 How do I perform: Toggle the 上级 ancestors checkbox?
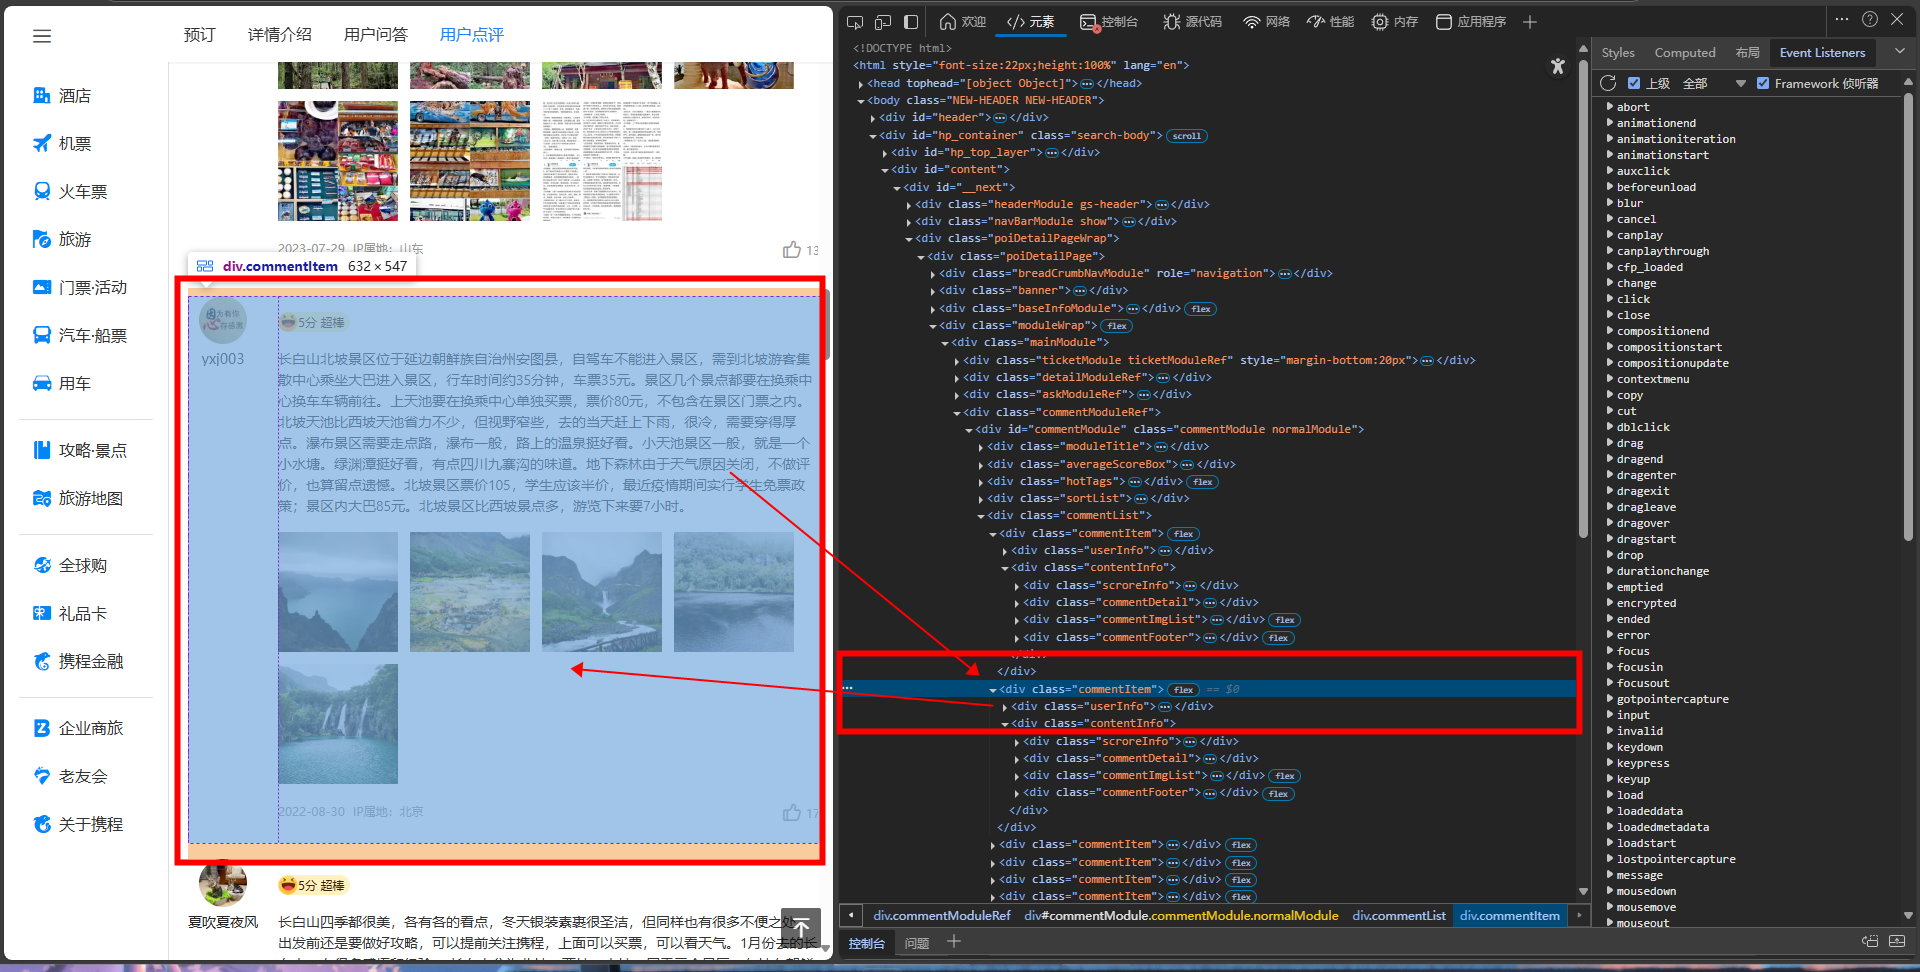point(1634,83)
